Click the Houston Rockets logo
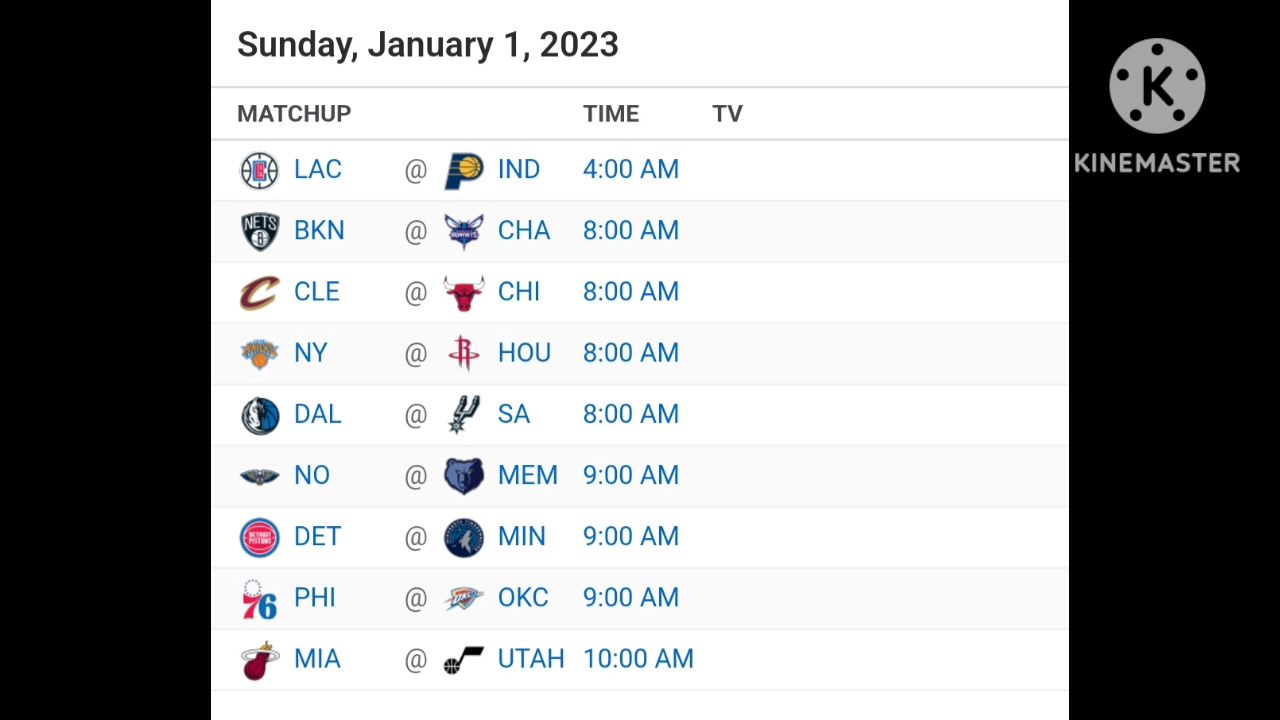Screen dimensions: 1280x720 tap(464, 353)
